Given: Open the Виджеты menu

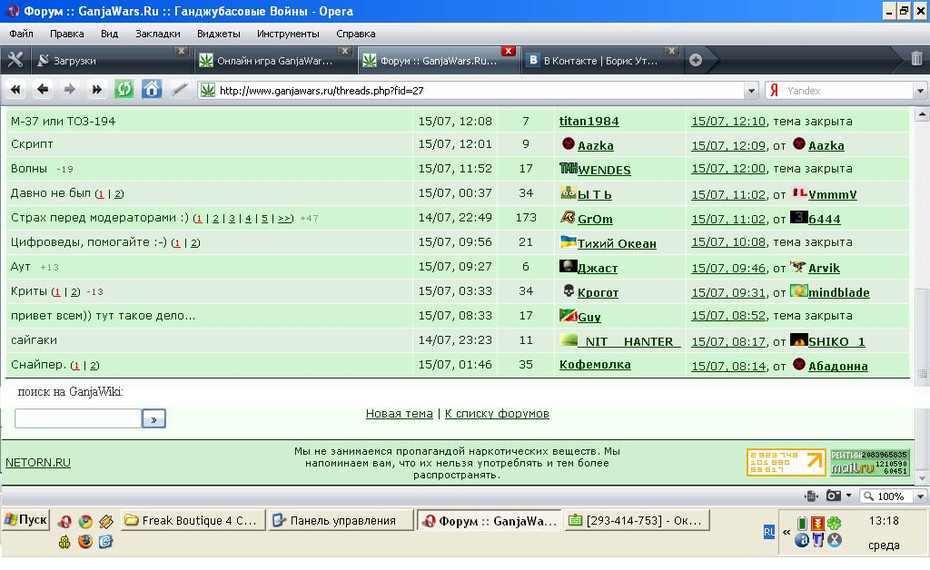Looking at the screenshot, I should [x=218, y=34].
